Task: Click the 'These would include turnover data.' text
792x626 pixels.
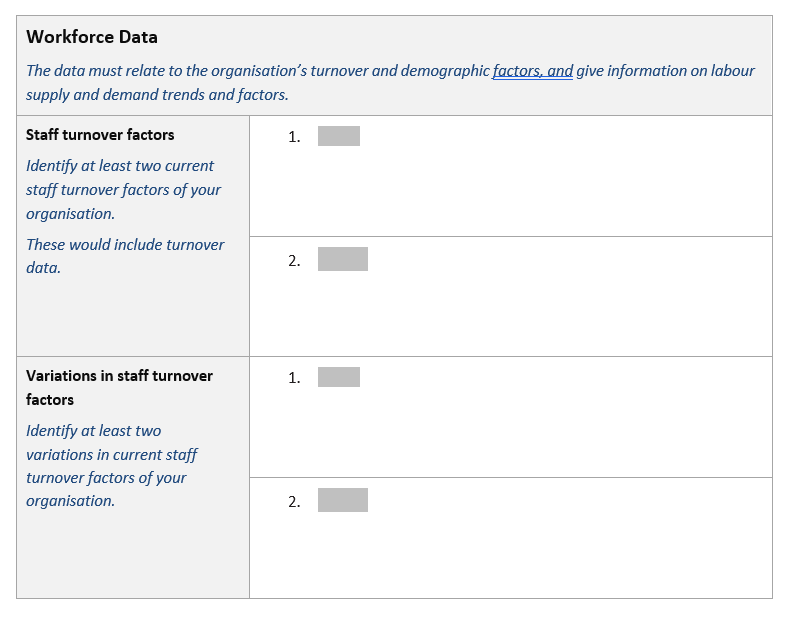Action: [x=125, y=256]
